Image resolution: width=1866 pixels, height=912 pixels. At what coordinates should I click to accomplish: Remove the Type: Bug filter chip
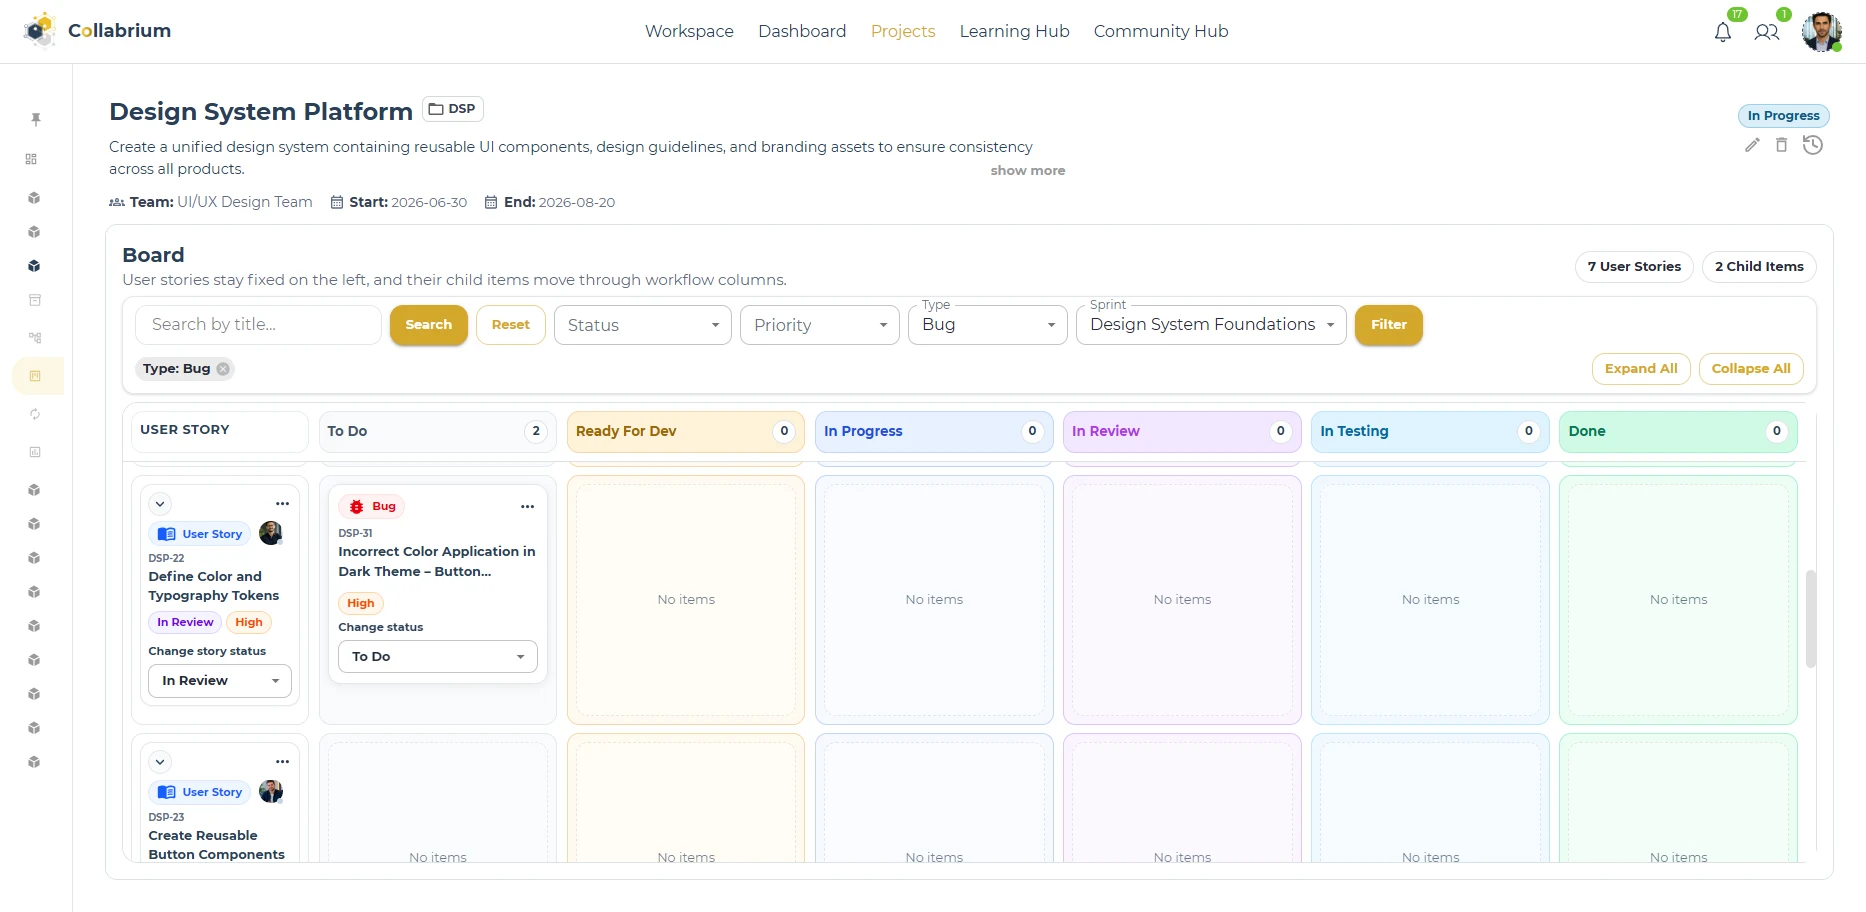click(223, 369)
